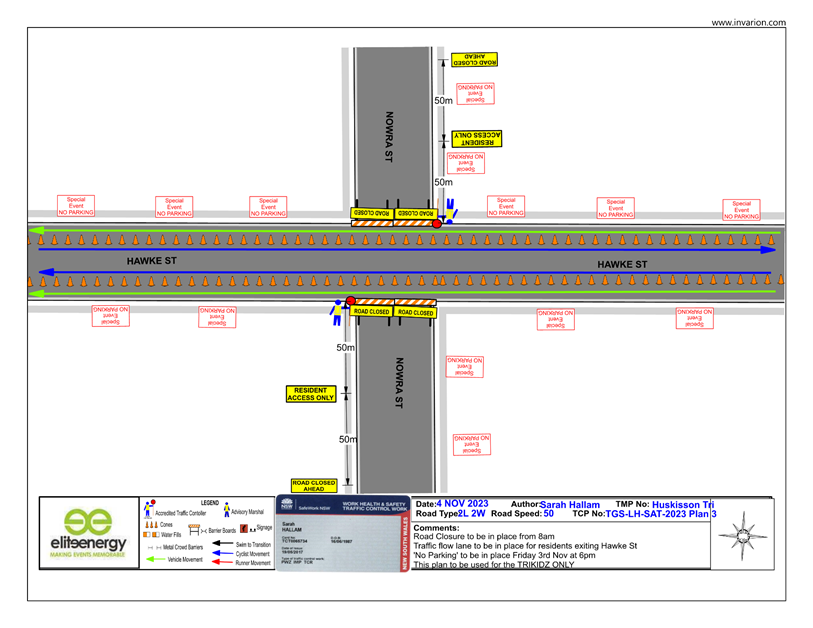Click the Advisory Marshal icon in the legend
This screenshot has height=628, width=813.
(x=226, y=510)
